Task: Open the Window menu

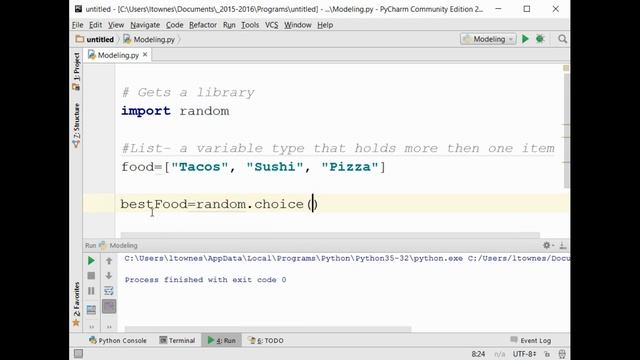Action: pyautogui.click(x=298, y=25)
